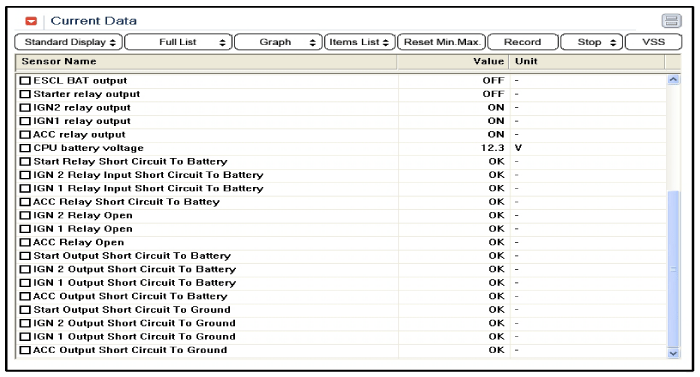Image resolution: width=700 pixels, height=377 pixels.
Task: Select the OFF value for ESCL BAT output
Action: [493, 81]
